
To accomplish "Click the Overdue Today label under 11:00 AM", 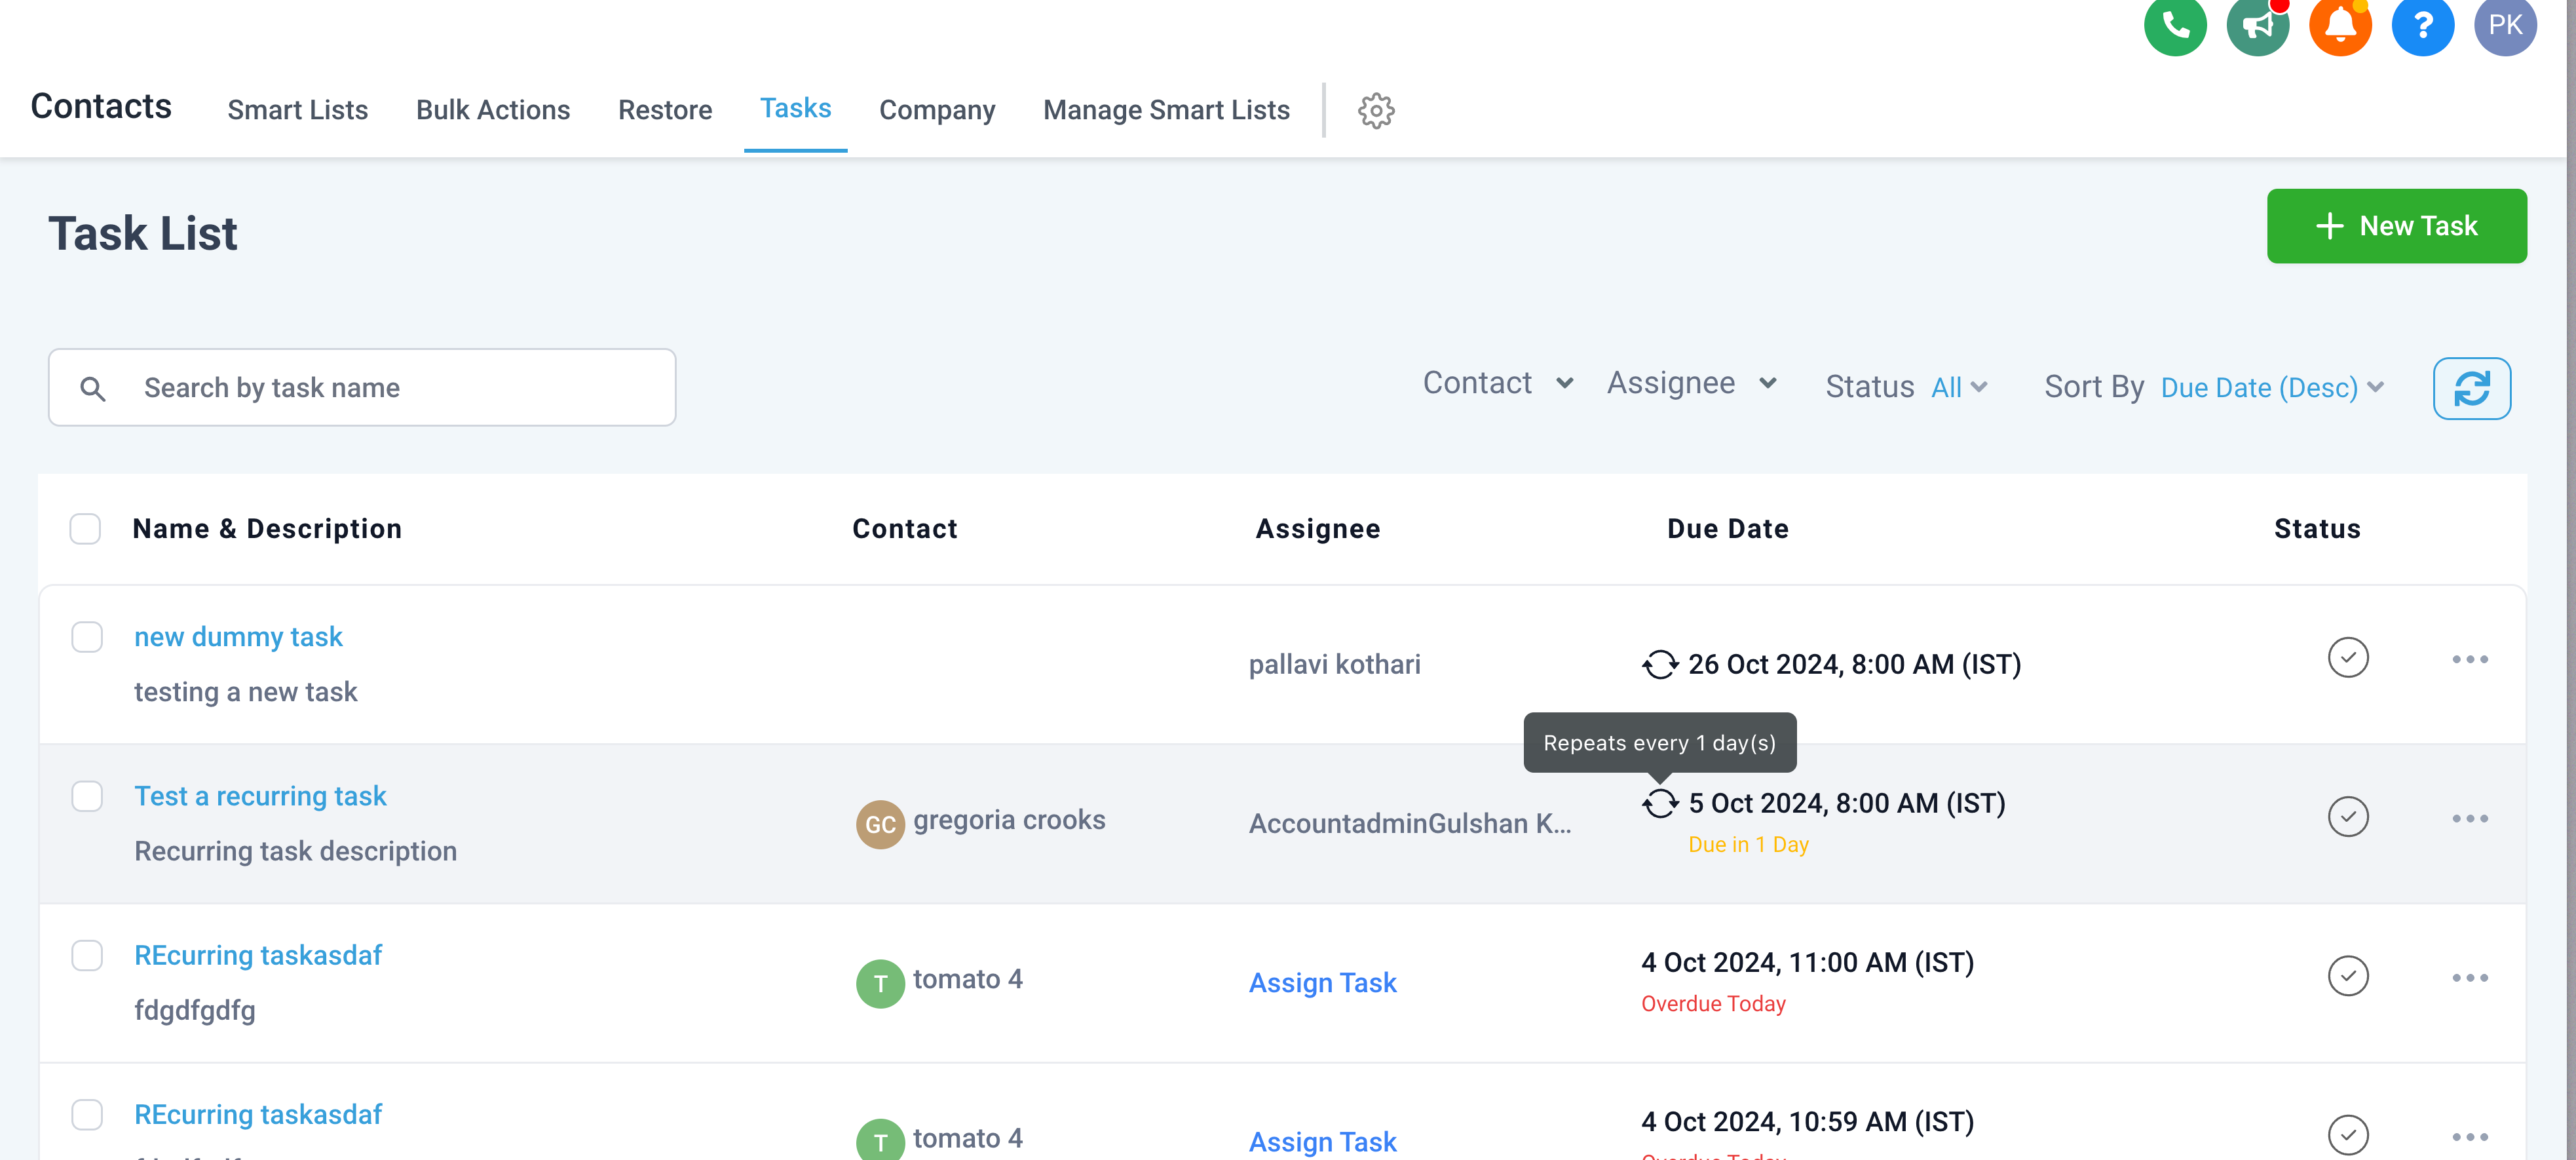I will coord(1713,1004).
